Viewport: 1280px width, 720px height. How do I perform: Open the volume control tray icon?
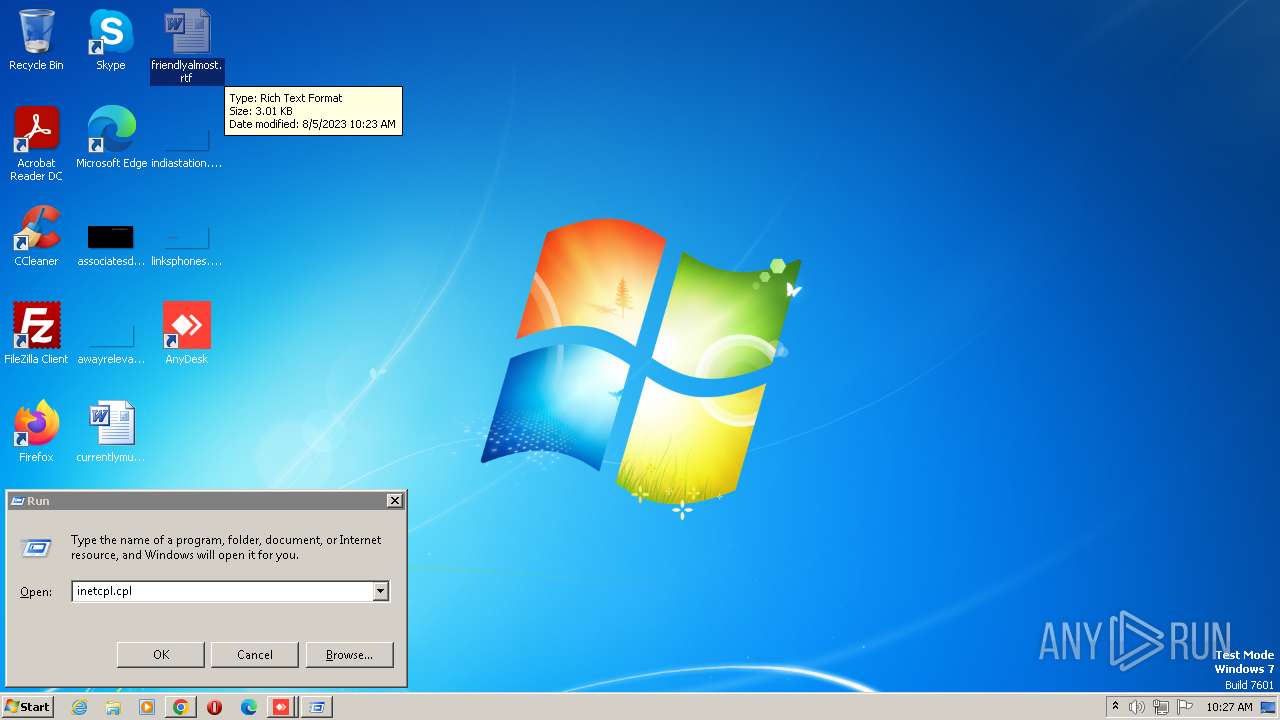1137,707
